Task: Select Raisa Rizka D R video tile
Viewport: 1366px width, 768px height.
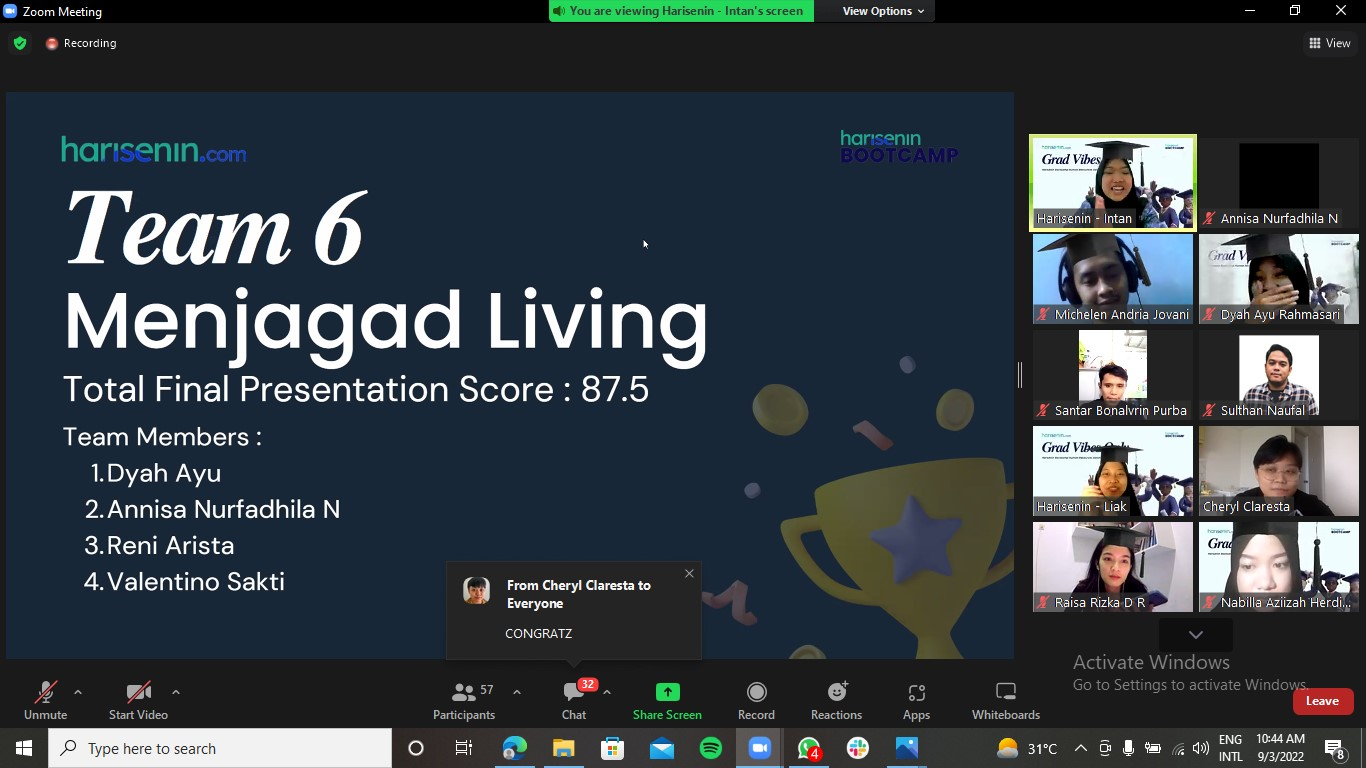Action: click(1113, 567)
